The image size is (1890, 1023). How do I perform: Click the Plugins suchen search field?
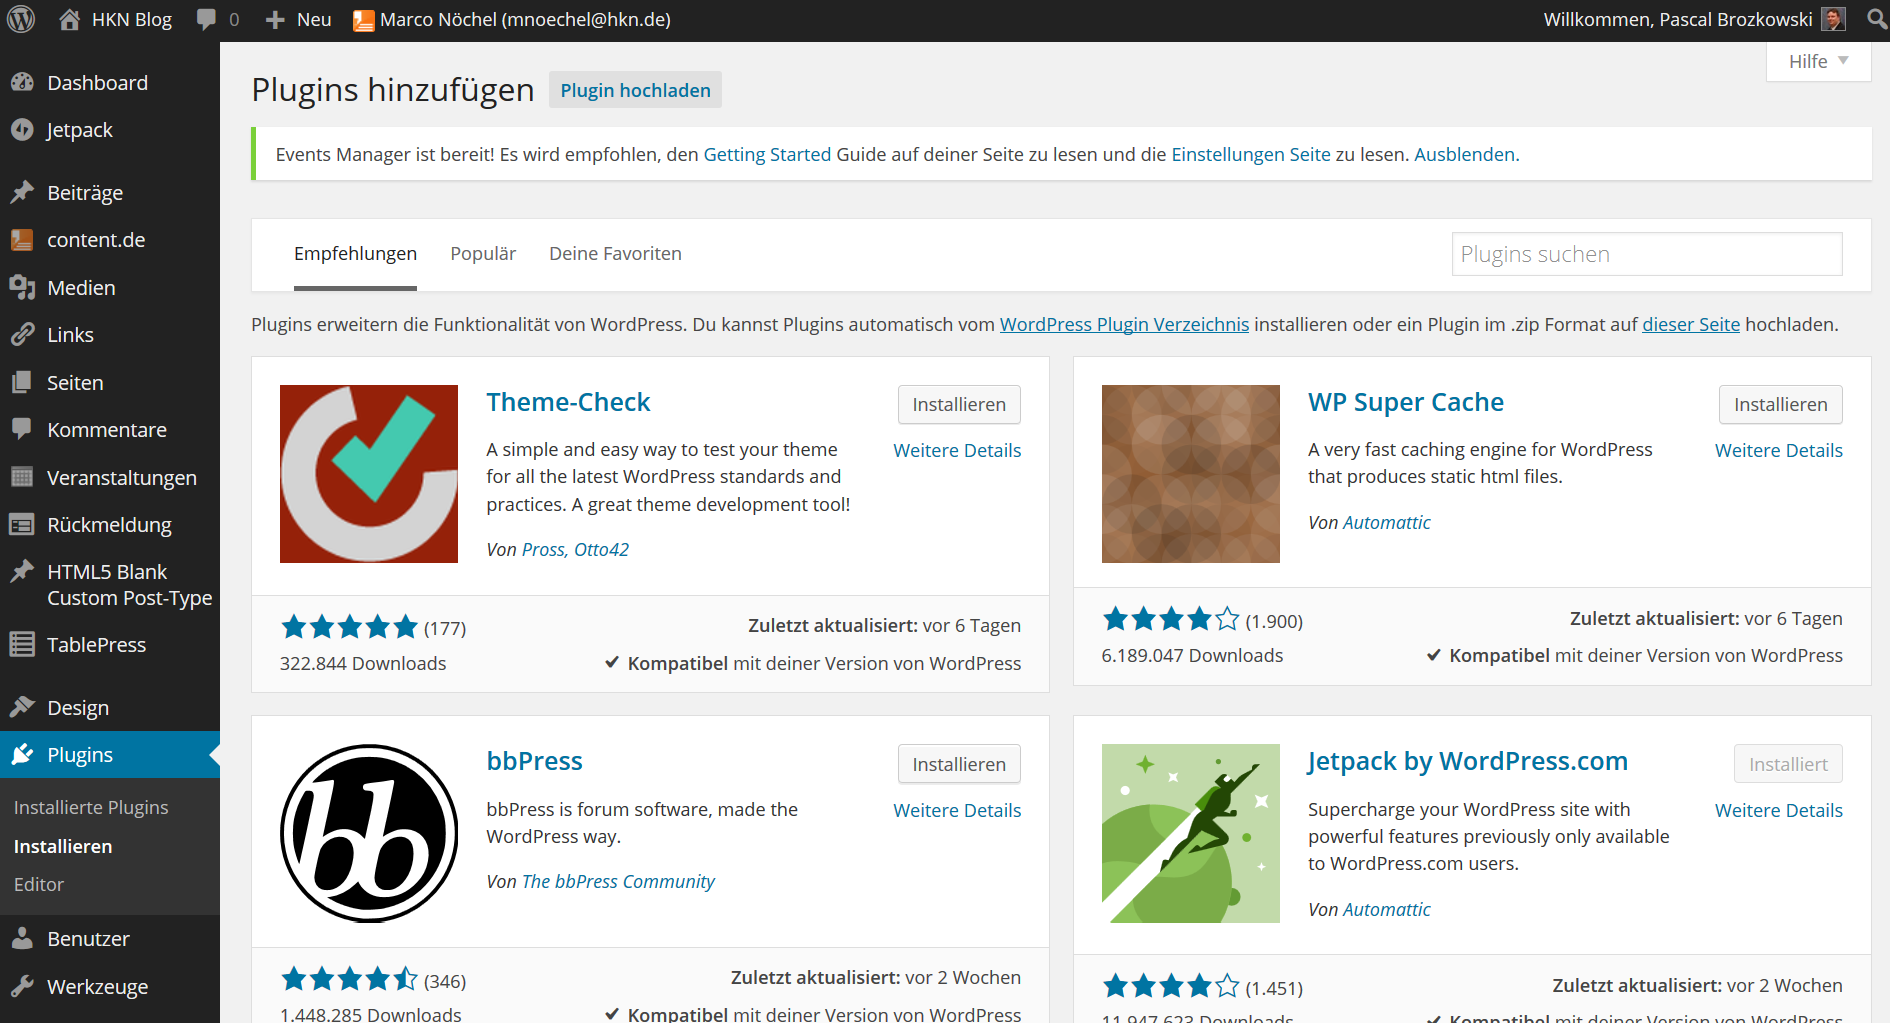coord(1646,254)
